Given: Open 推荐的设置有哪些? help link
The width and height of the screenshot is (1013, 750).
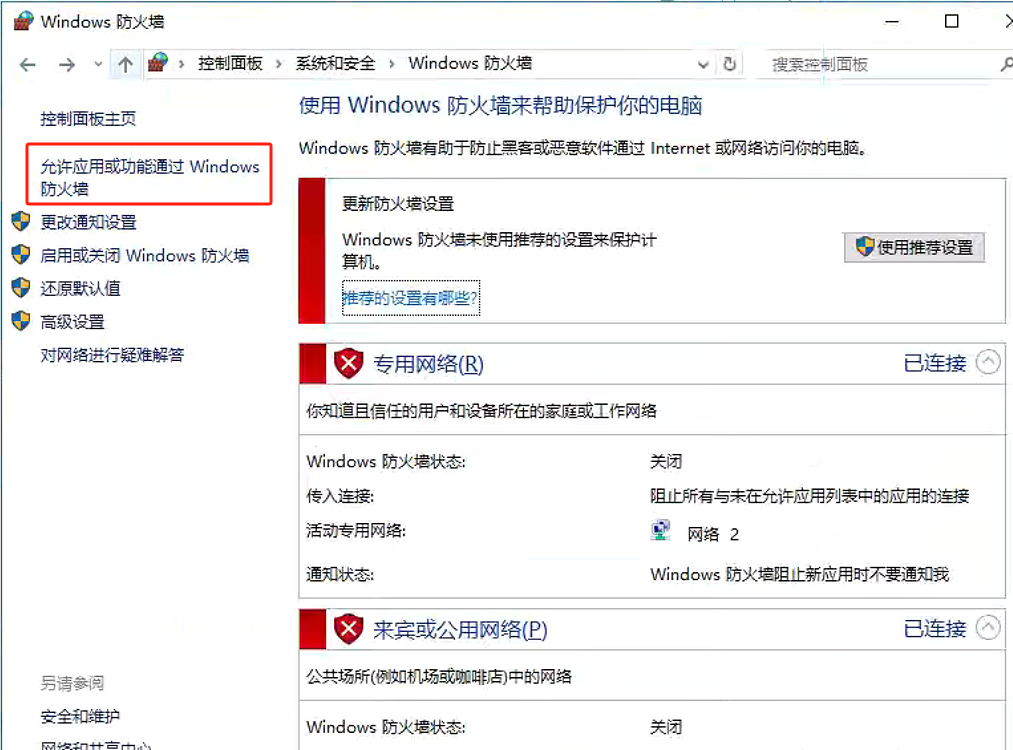Looking at the screenshot, I should (x=411, y=298).
